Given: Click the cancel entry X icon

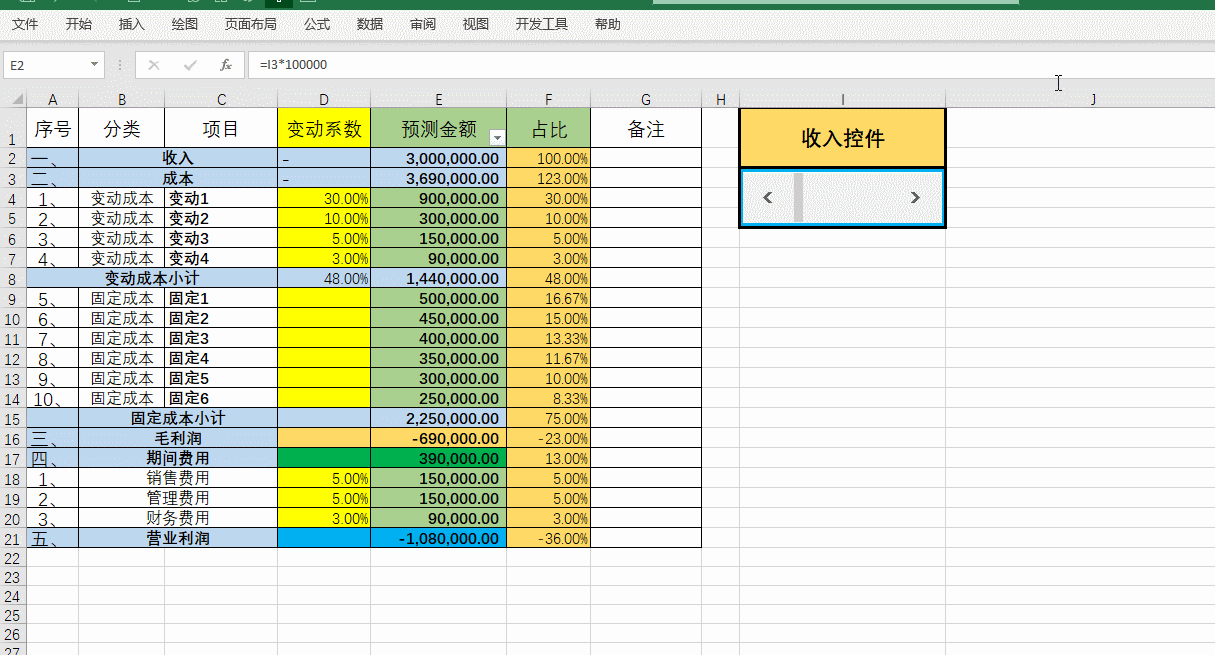Looking at the screenshot, I should (154, 65).
